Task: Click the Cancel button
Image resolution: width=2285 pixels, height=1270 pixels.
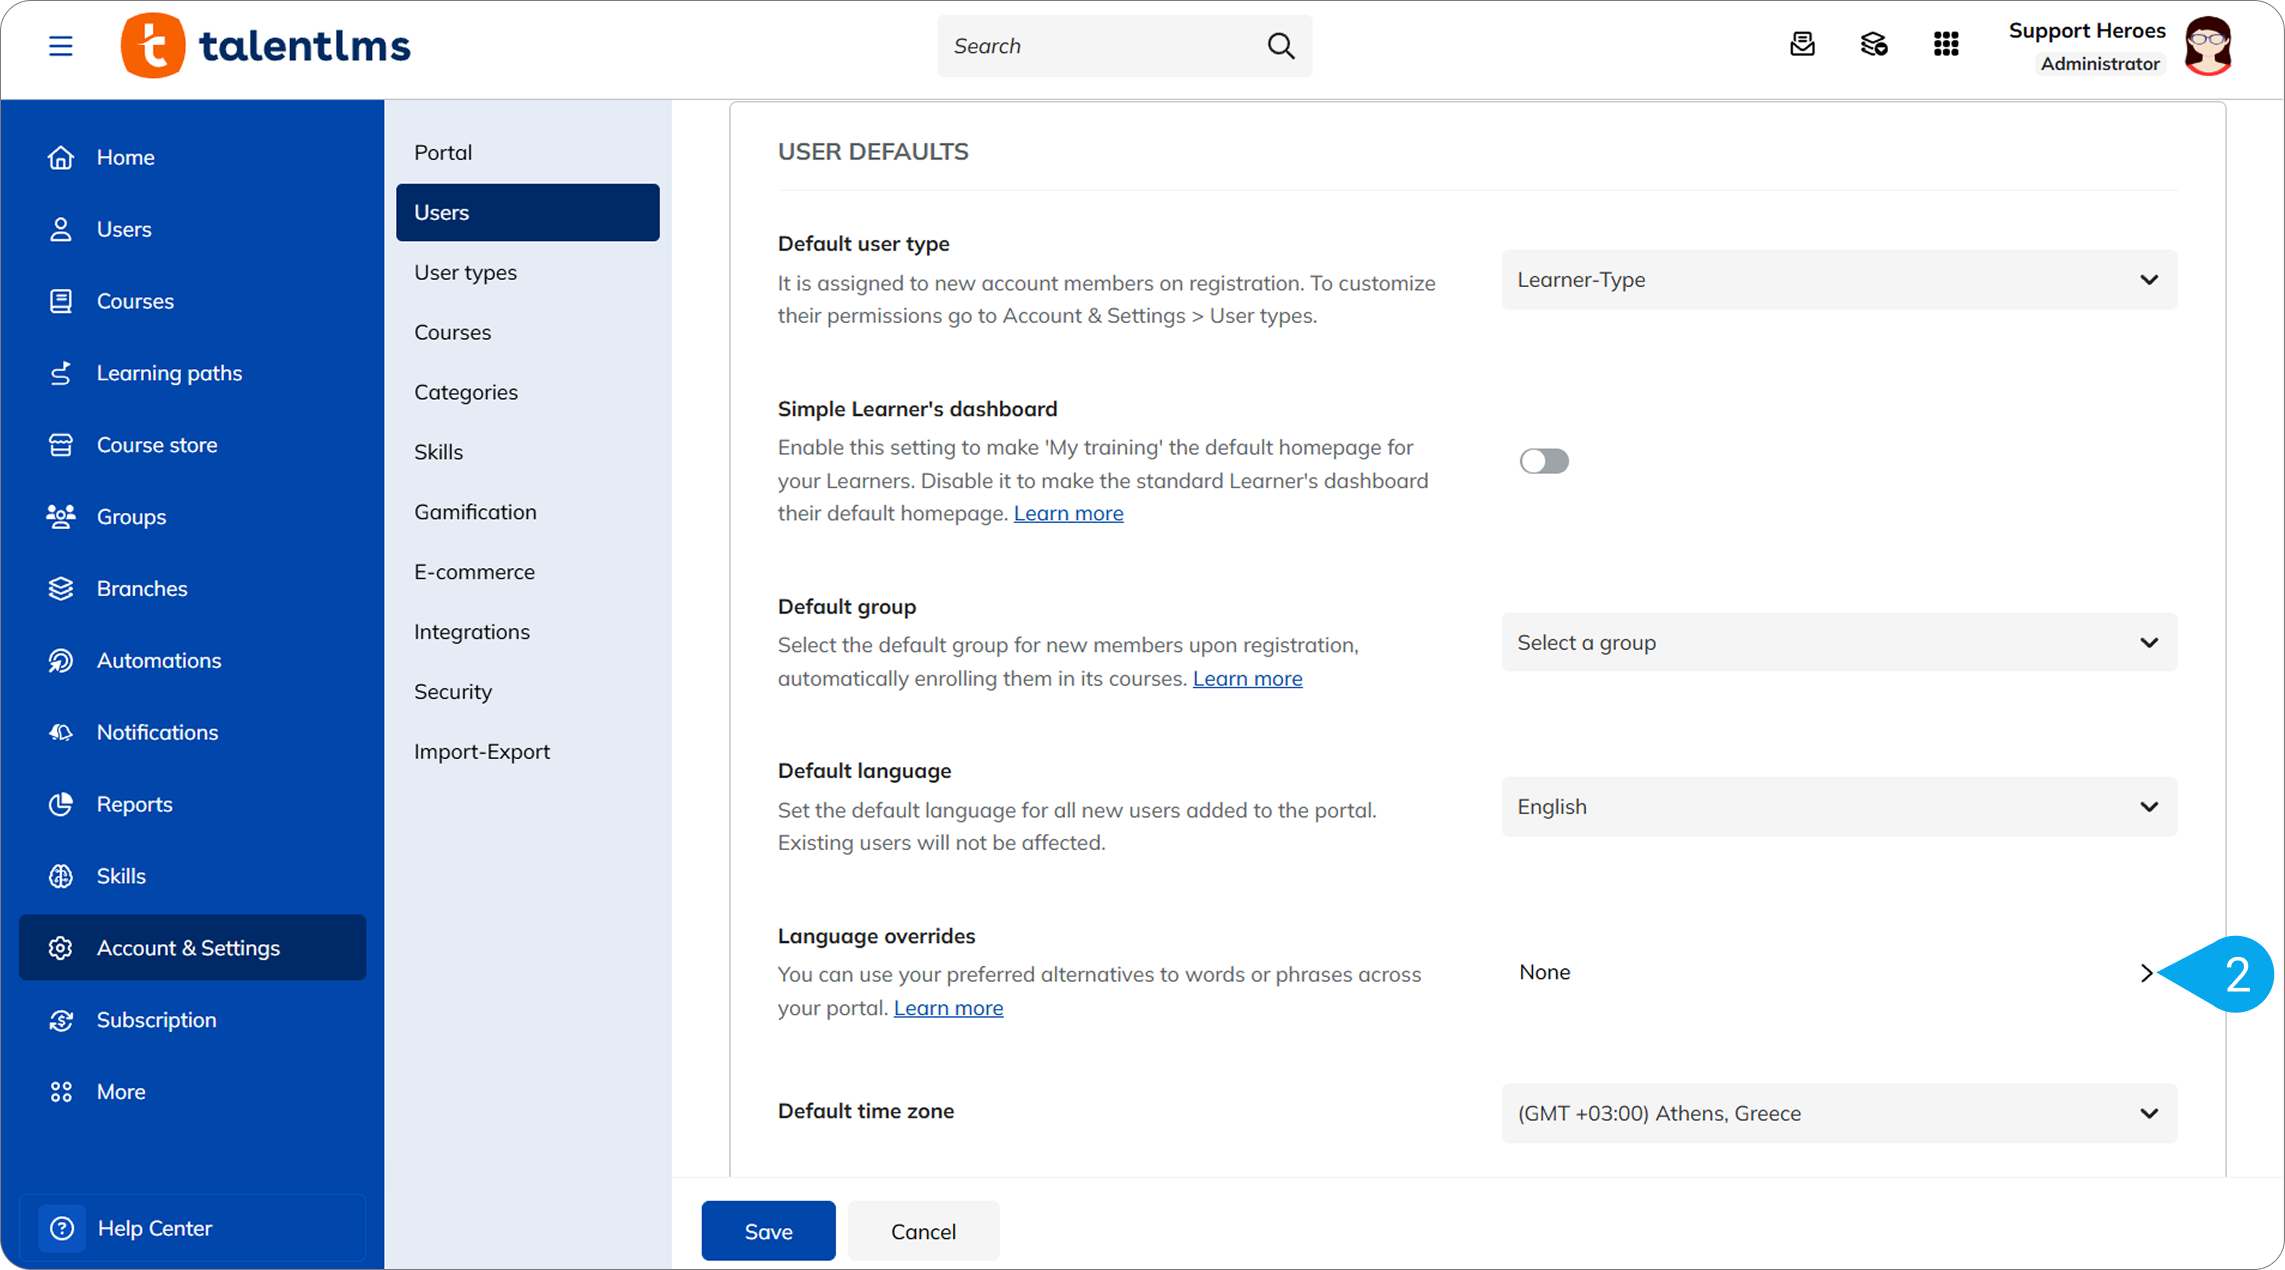Action: pos(923,1231)
